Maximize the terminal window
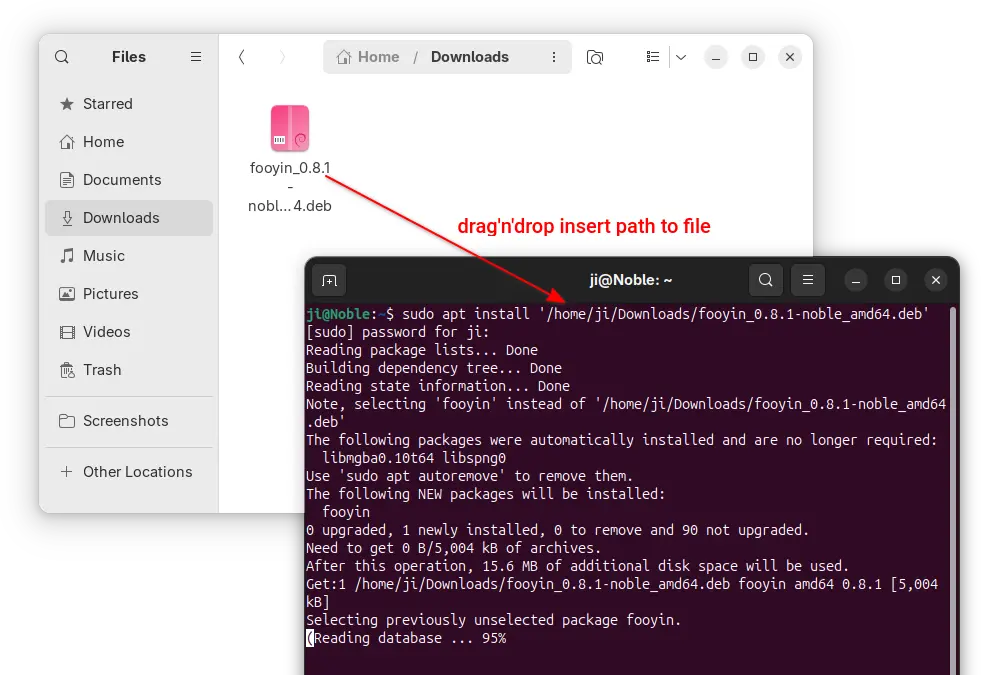Screen dimensions: 996x675 point(896,280)
